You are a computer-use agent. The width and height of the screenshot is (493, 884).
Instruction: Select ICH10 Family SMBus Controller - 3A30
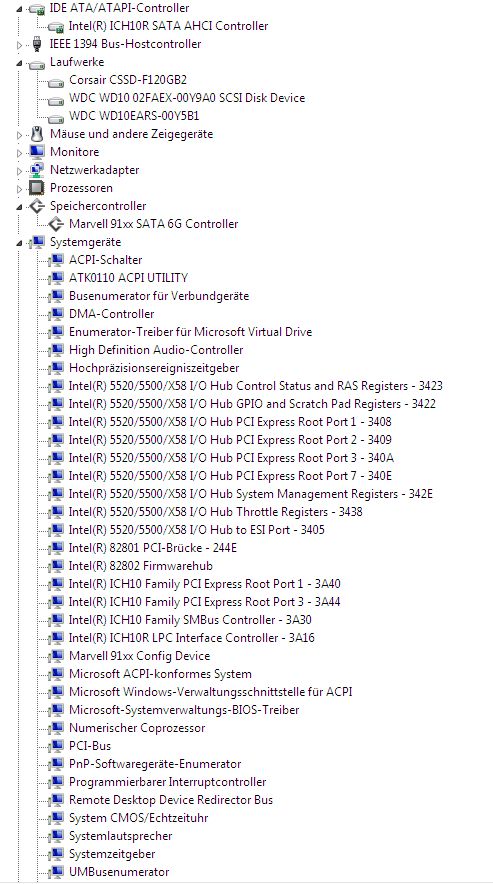[191, 620]
